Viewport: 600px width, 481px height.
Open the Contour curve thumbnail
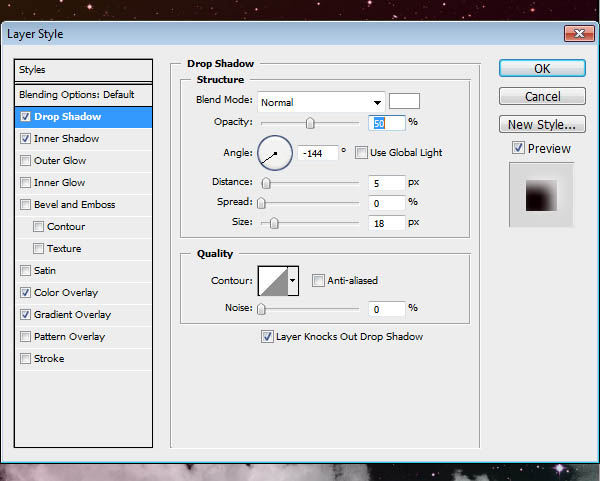[x=273, y=281]
